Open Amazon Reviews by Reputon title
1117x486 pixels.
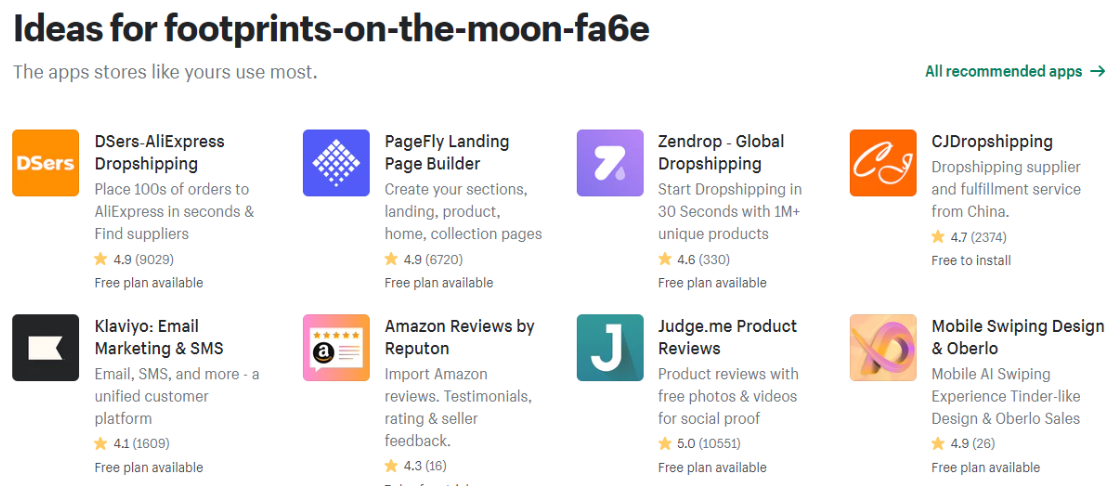click(x=459, y=337)
